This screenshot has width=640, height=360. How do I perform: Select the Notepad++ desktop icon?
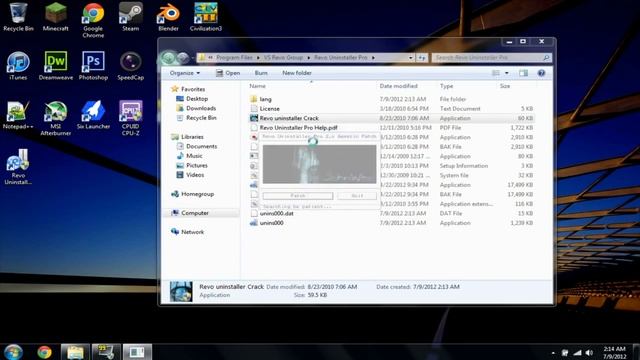[x=18, y=115]
